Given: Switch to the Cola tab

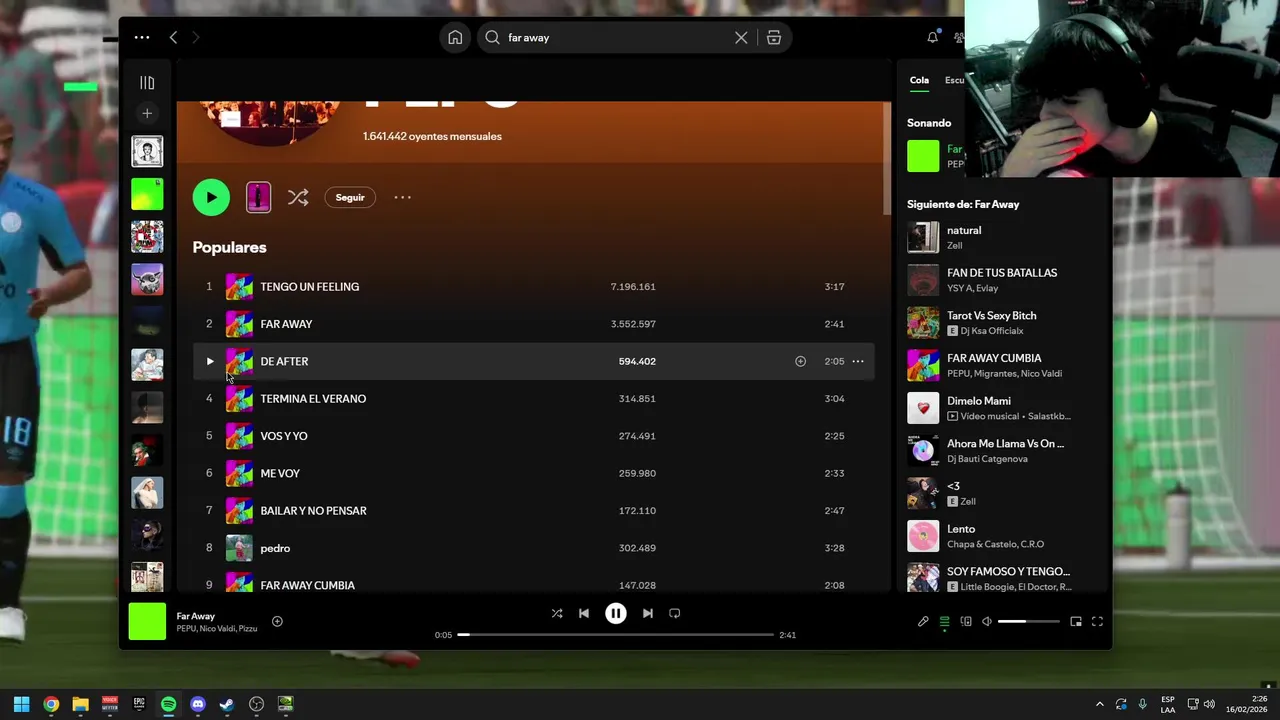Looking at the screenshot, I should tap(919, 80).
